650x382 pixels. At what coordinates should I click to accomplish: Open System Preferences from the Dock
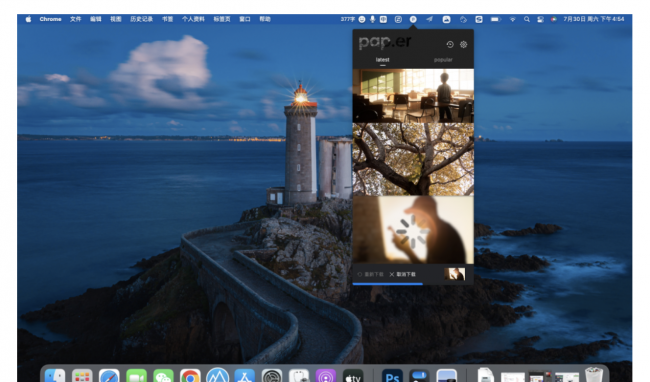(x=272, y=375)
